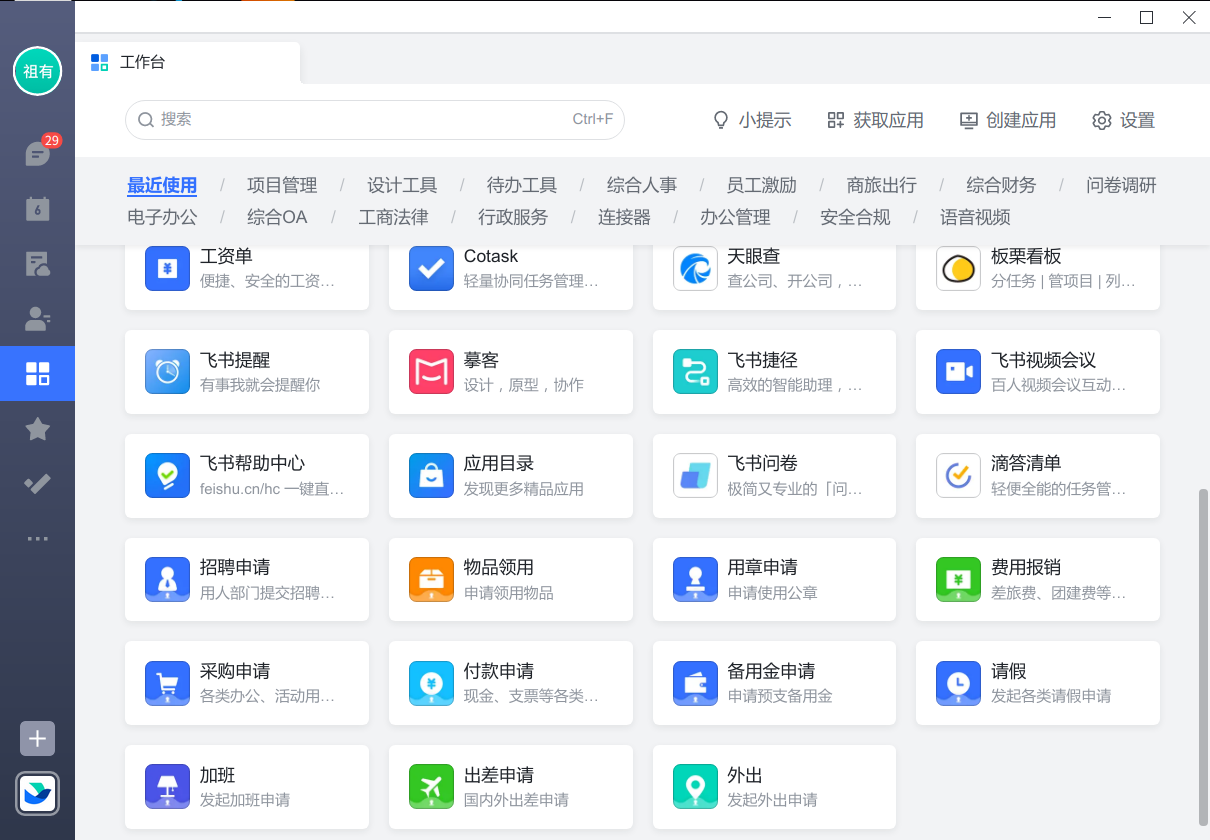Launch the 飞书问卷 icon
The width and height of the screenshot is (1210, 840).
(x=695, y=476)
